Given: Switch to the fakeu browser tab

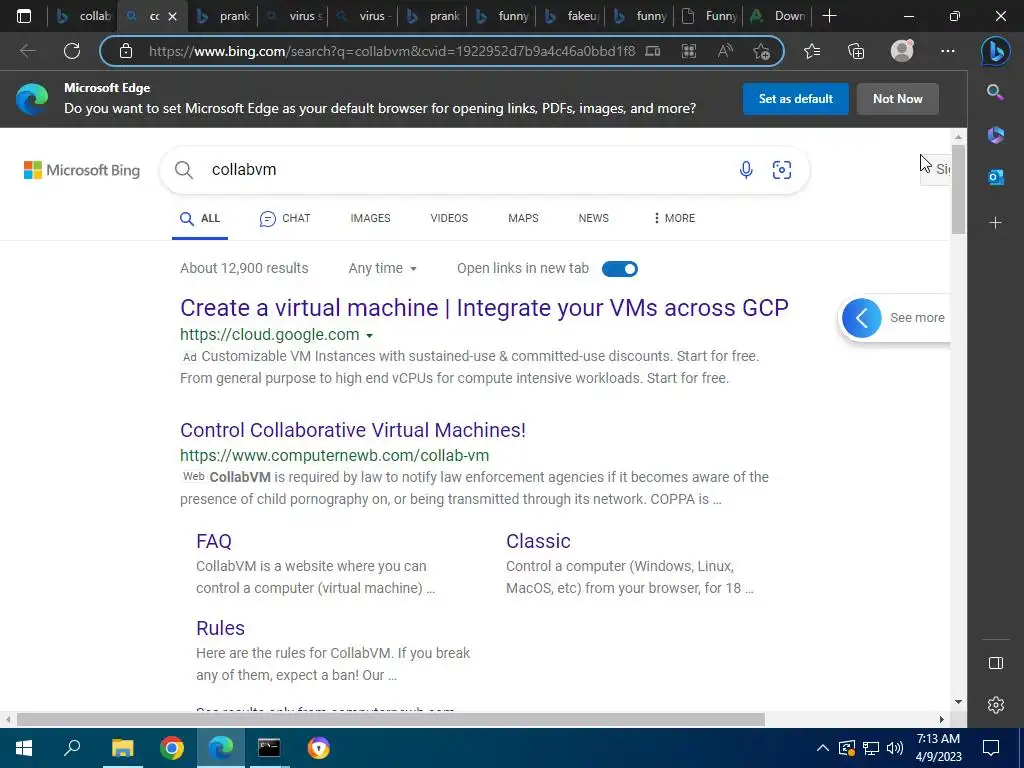Looking at the screenshot, I should pyautogui.click(x=569, y=16).
